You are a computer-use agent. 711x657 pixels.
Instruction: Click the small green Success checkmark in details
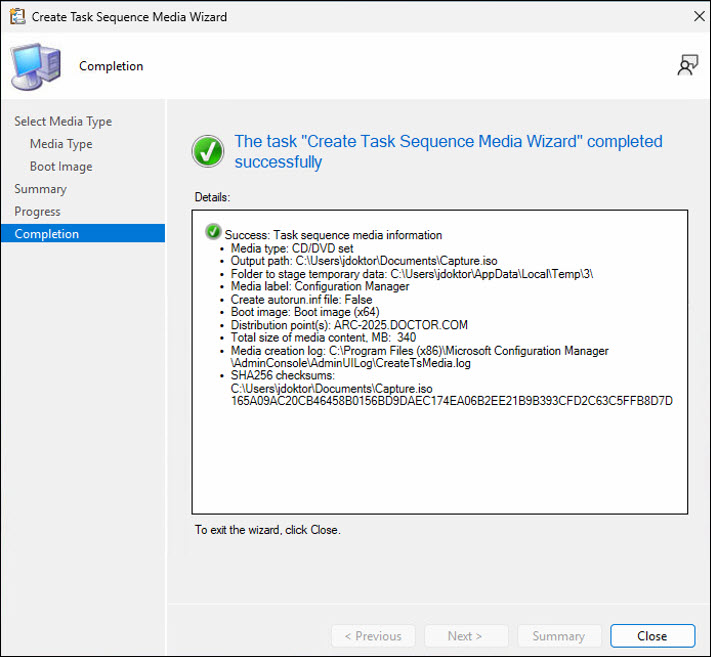click(x=213, y=232)
